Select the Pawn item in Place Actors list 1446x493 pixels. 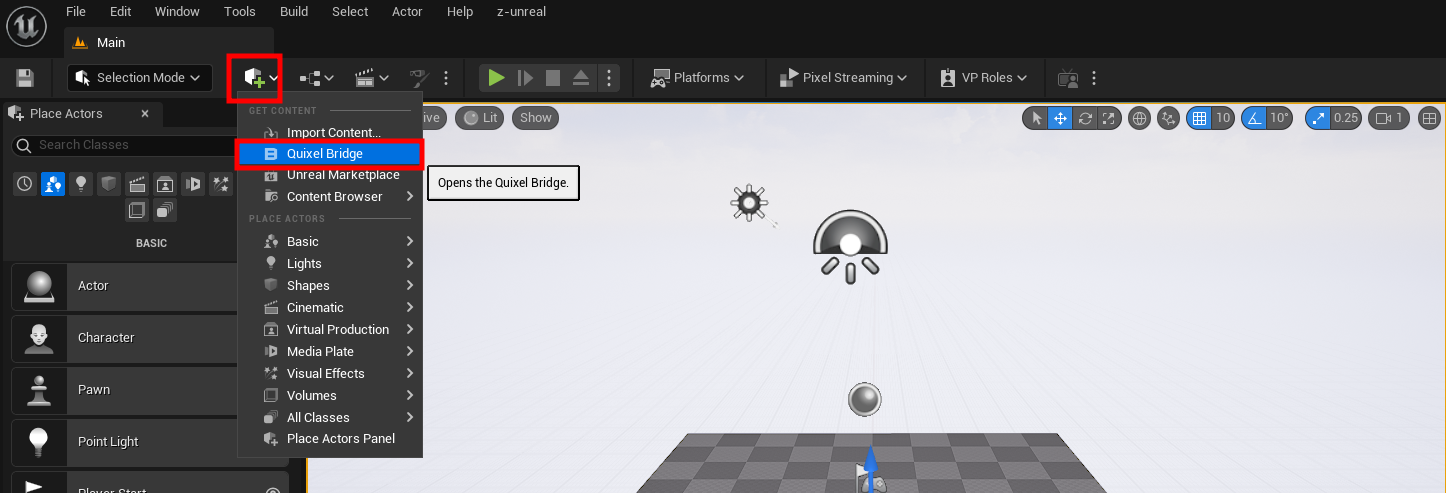tap(124, 390)
